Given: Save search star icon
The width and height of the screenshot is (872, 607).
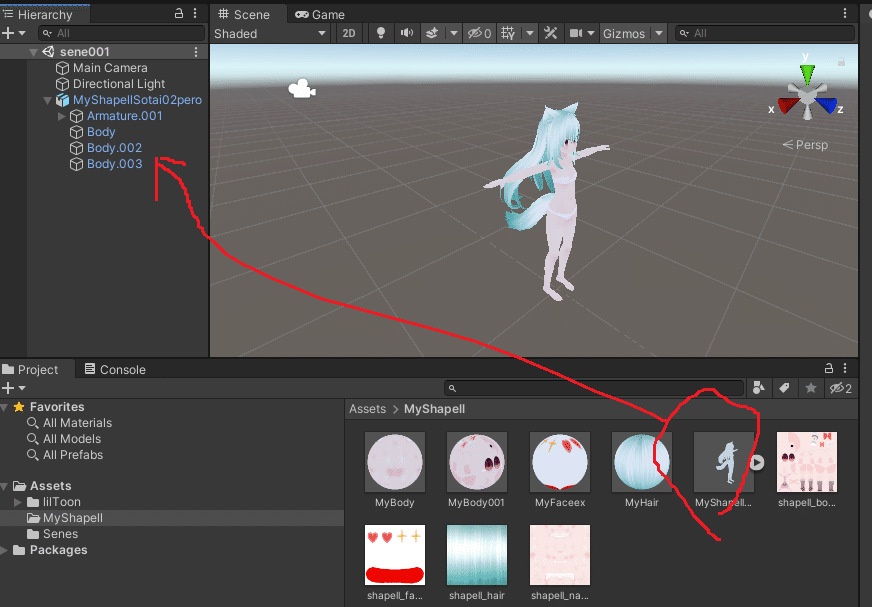Looking at the screenshot, I should click(811, 388).
